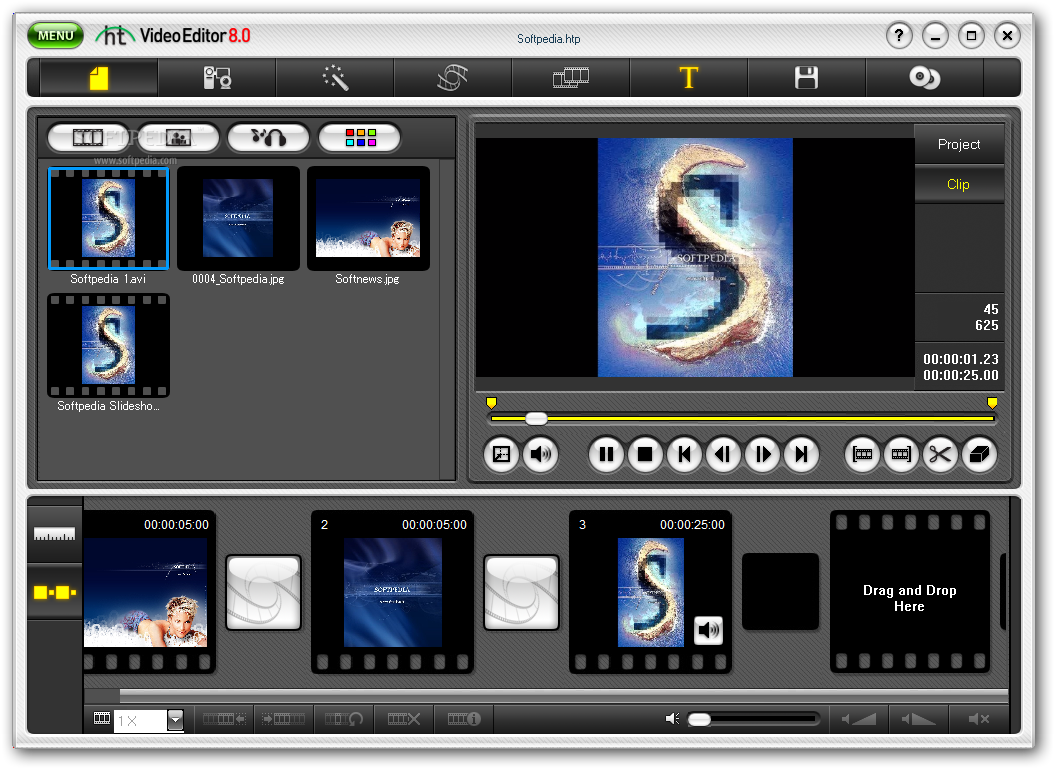The height and width of the screenshot is (769, 1055).
Task: Click the filmstrip with curved arrow icon
Action: point(343,719)
